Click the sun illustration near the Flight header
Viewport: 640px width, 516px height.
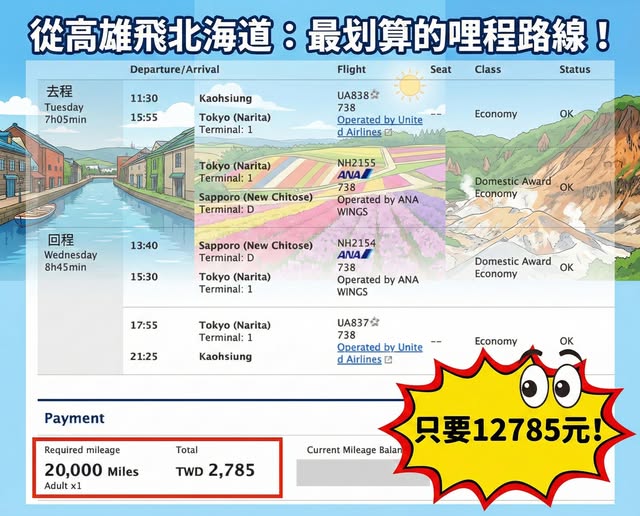pyautogui.click(x=408, y=87)
